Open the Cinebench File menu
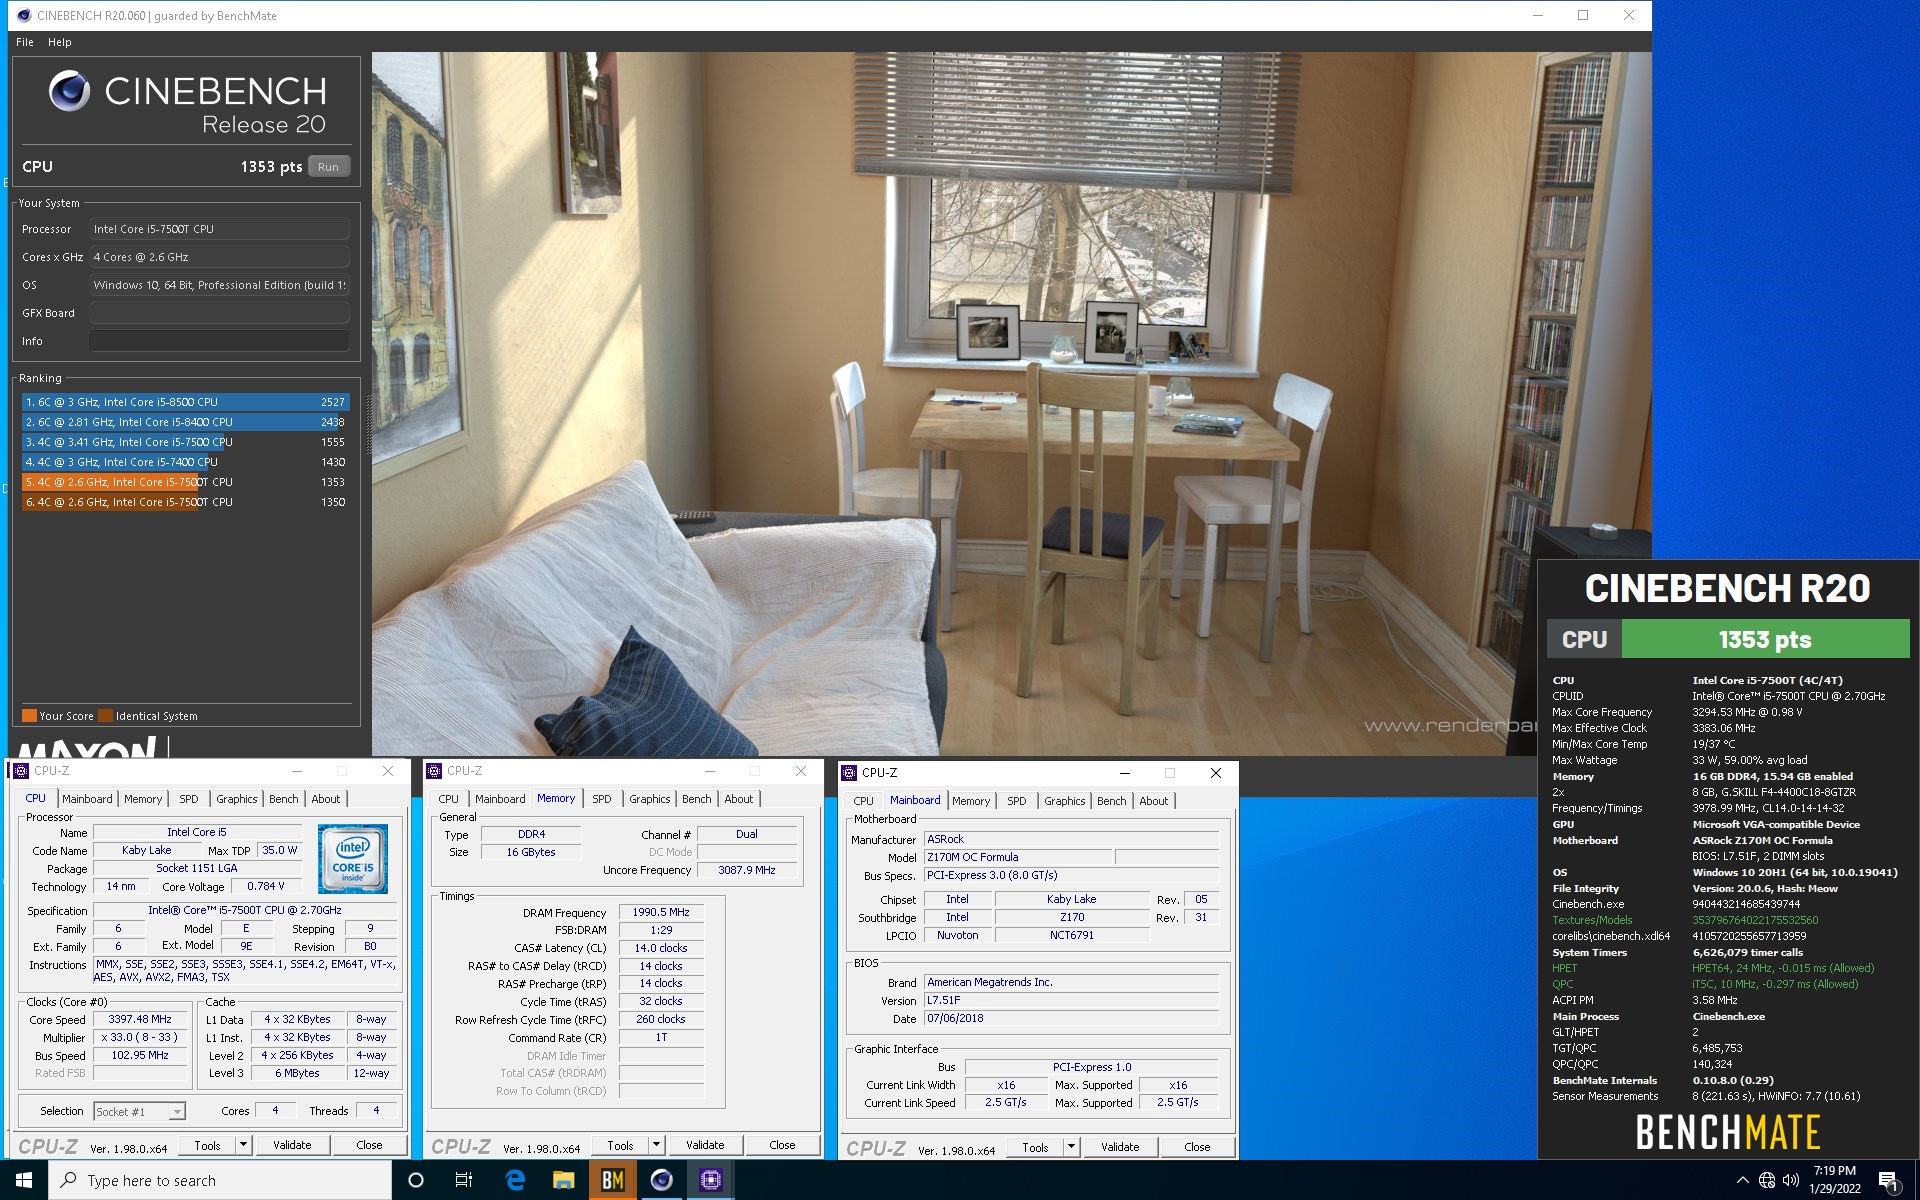This screenshot has width=1920, height=1200. 25,42
